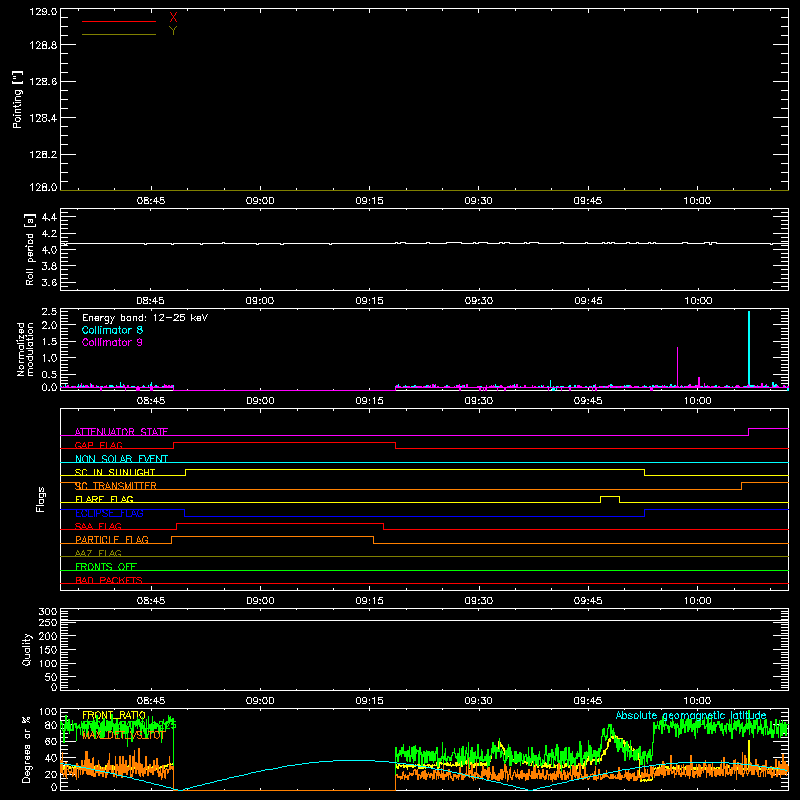Click the tall cyan Collimator 8 spike
800x800 pixels.
(749, 348)
